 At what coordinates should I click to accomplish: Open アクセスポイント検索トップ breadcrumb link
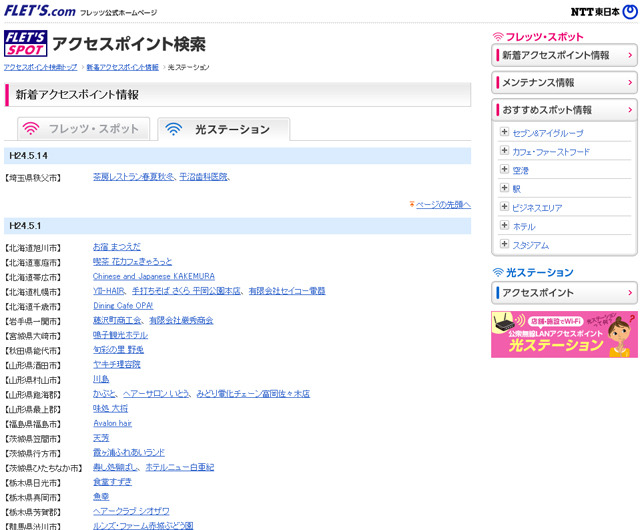click(x=40, y=67)
